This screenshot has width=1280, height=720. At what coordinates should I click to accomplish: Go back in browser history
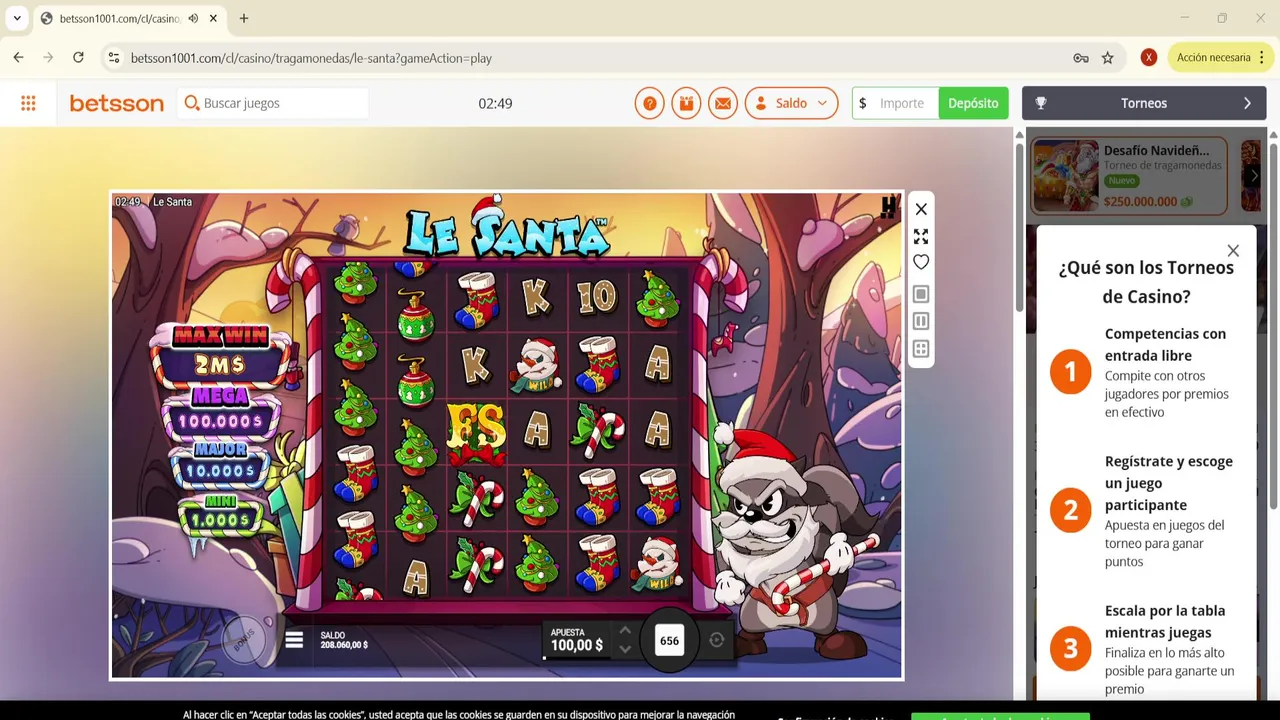click(18, 58)
